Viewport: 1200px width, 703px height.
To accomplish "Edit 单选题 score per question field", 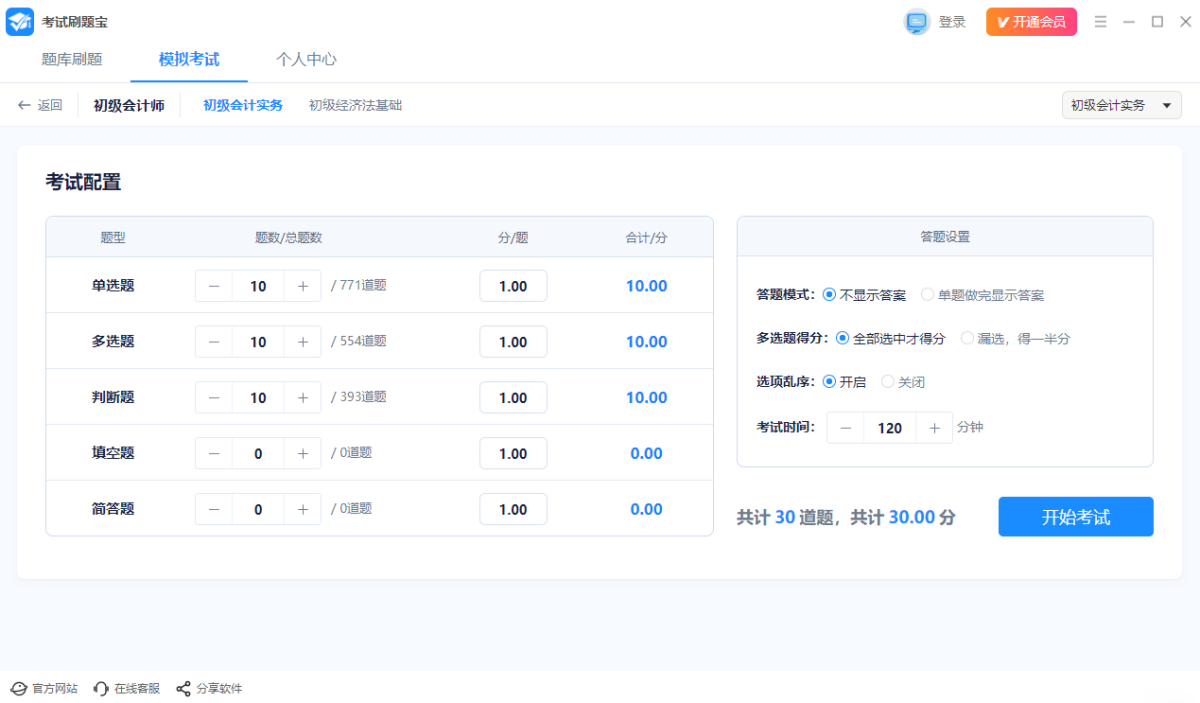I will [x=513, y=286].
